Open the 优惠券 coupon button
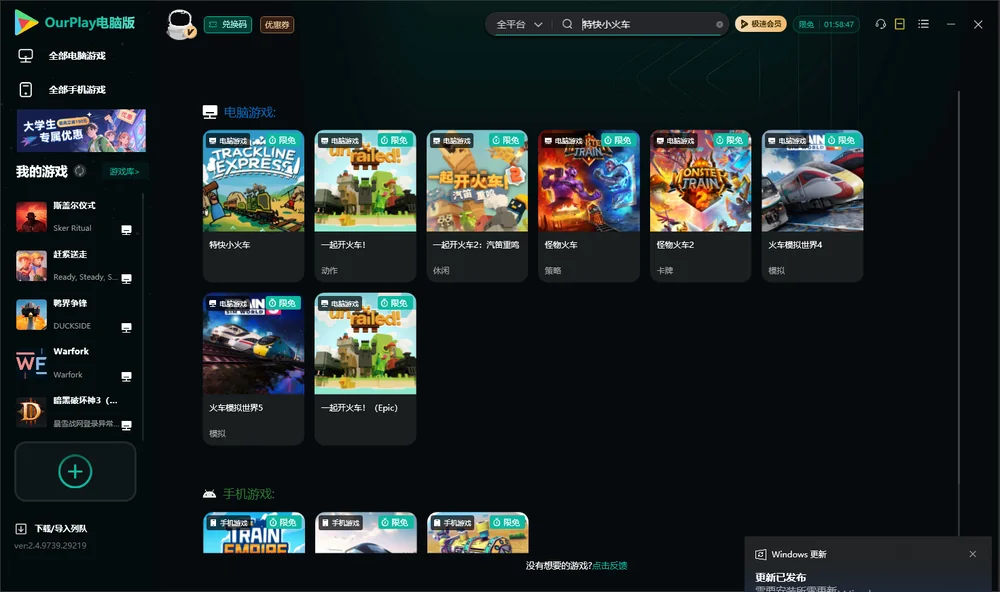This screenshot has height=592, width=1000. click(277, 24)
